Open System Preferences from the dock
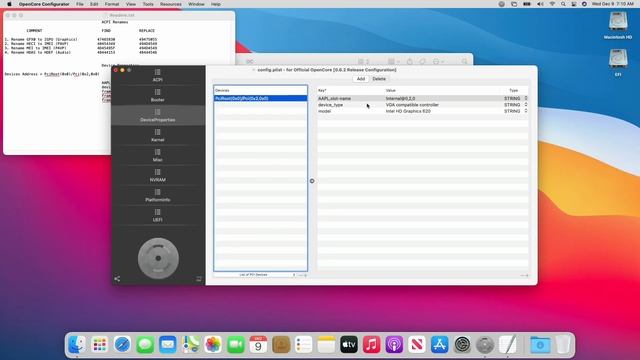The width and height of the screenshot is (640, 360). click(462, 345)
